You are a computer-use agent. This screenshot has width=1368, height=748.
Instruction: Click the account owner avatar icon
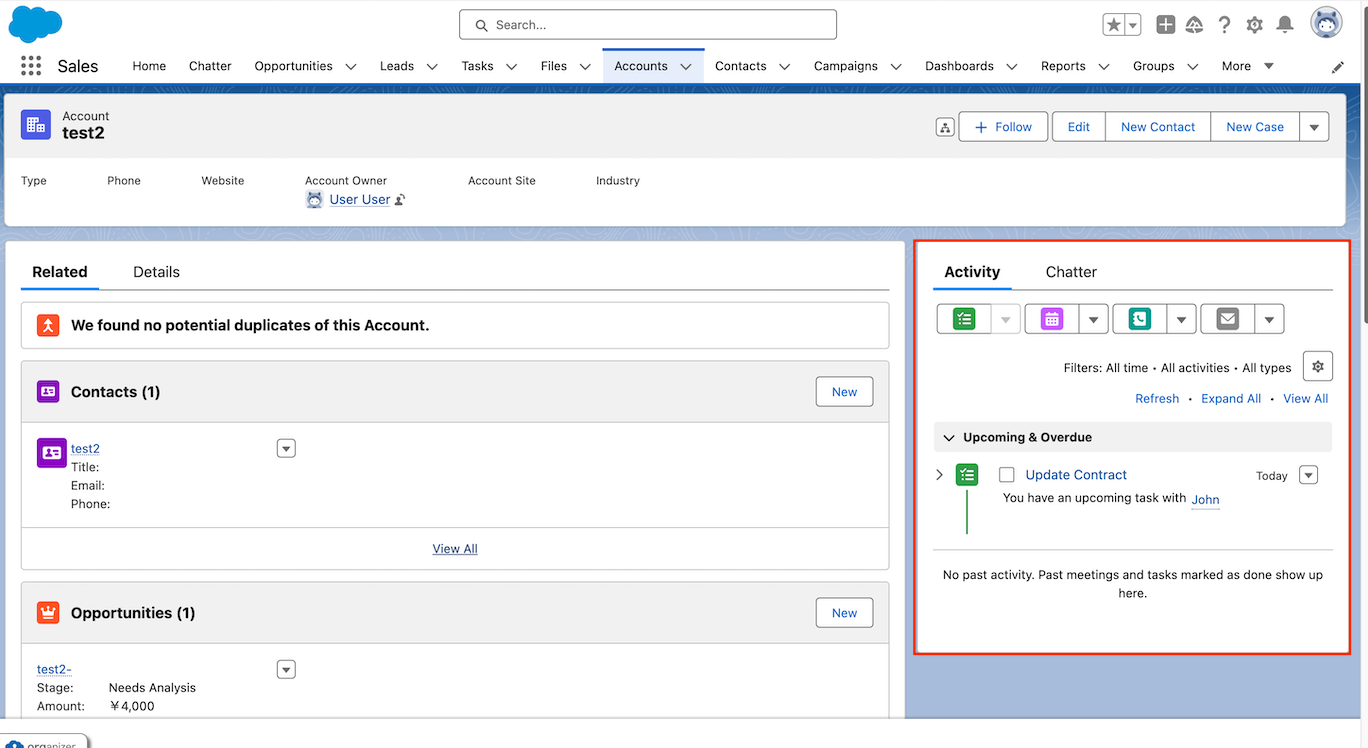314,199
